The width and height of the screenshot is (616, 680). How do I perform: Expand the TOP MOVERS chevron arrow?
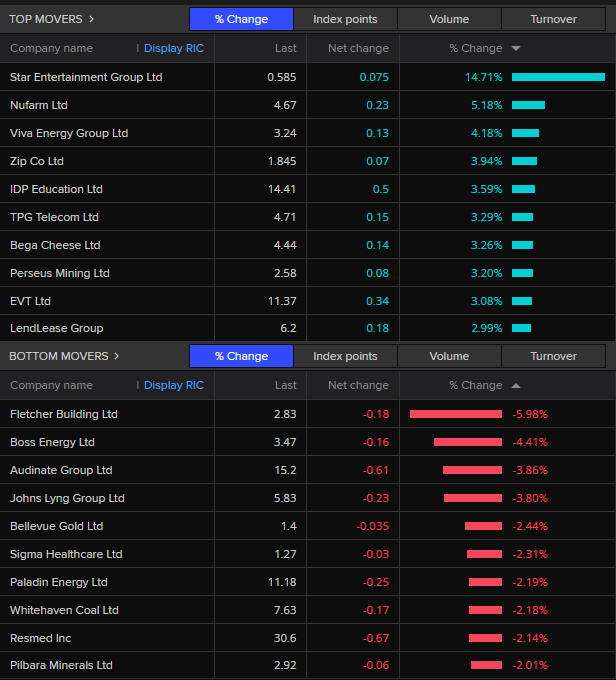click(91, 19)
